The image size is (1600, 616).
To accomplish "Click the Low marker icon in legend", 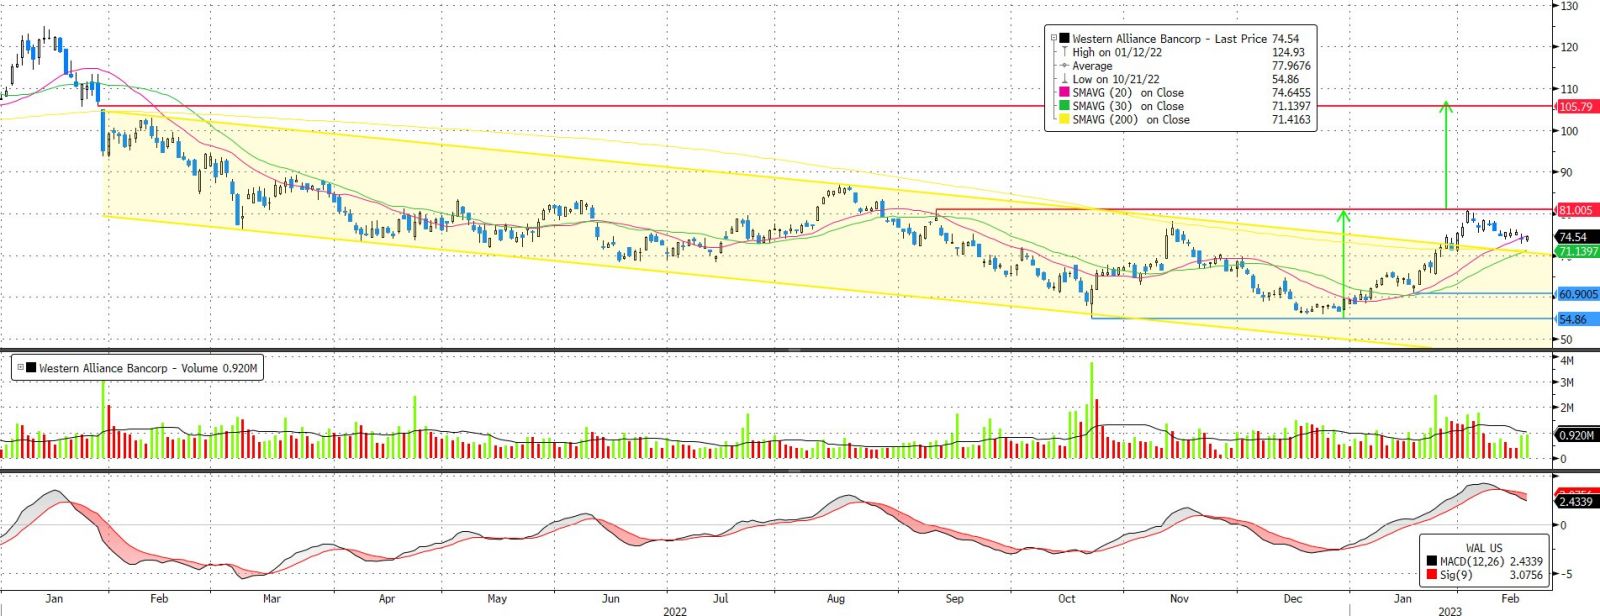I will point(1064,79).
